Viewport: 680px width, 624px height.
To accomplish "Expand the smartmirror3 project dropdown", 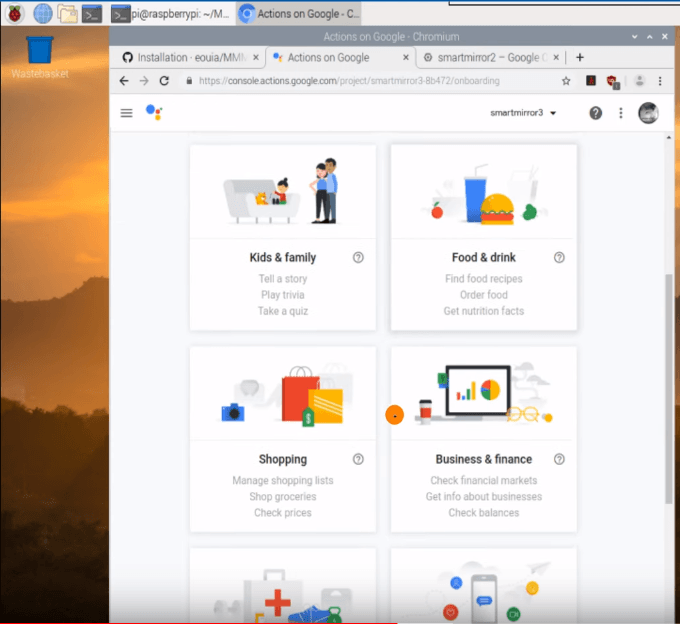I will coord(523,113).
